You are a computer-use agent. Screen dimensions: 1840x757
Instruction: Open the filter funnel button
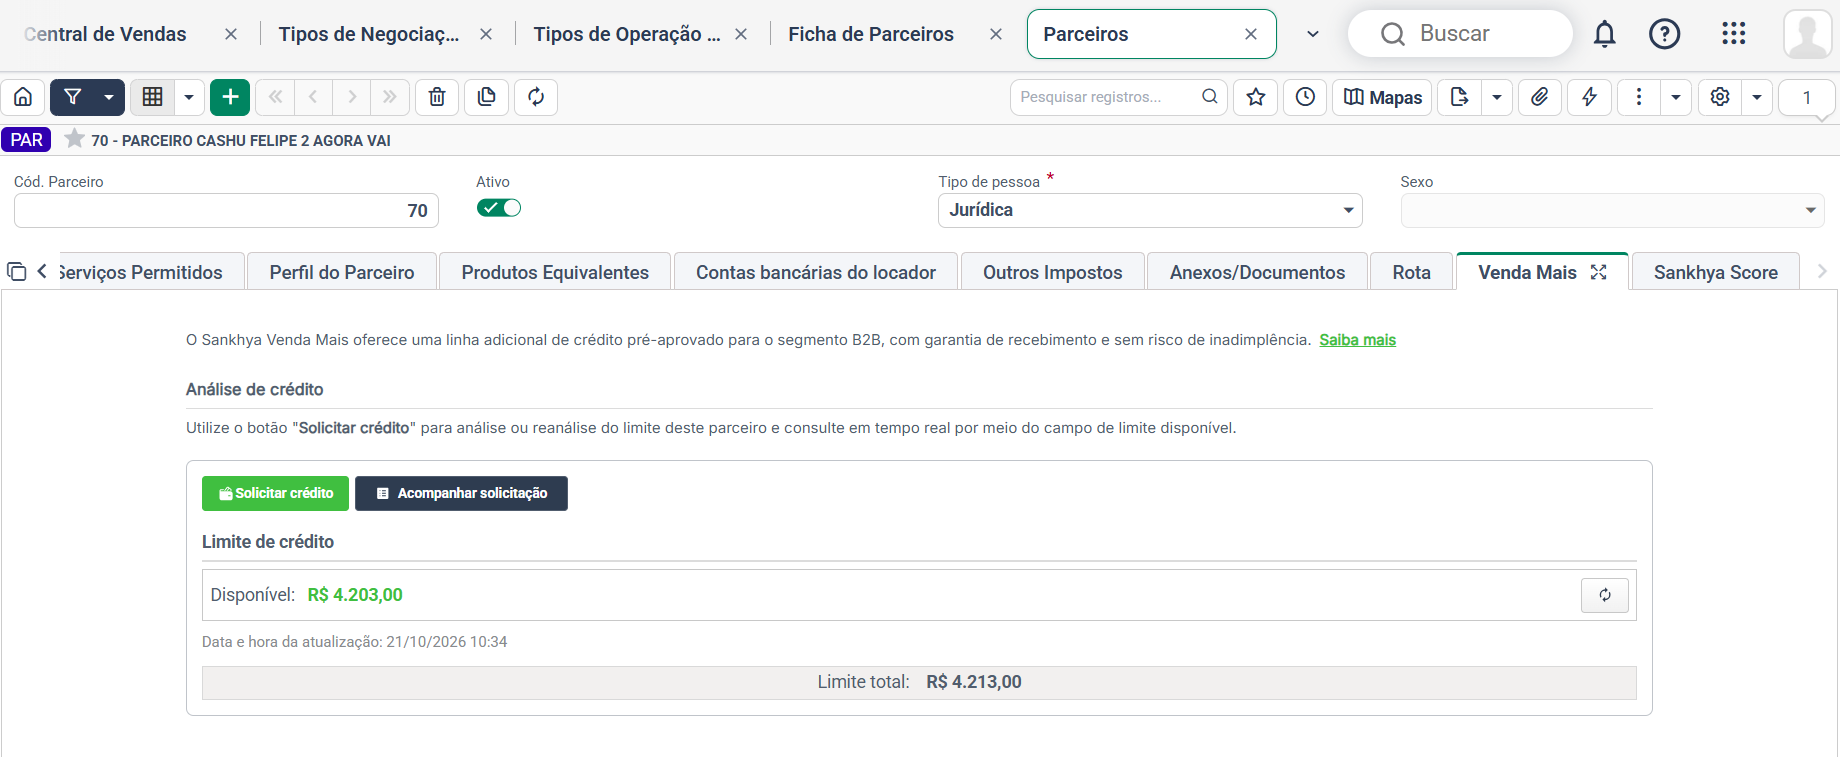72,97
